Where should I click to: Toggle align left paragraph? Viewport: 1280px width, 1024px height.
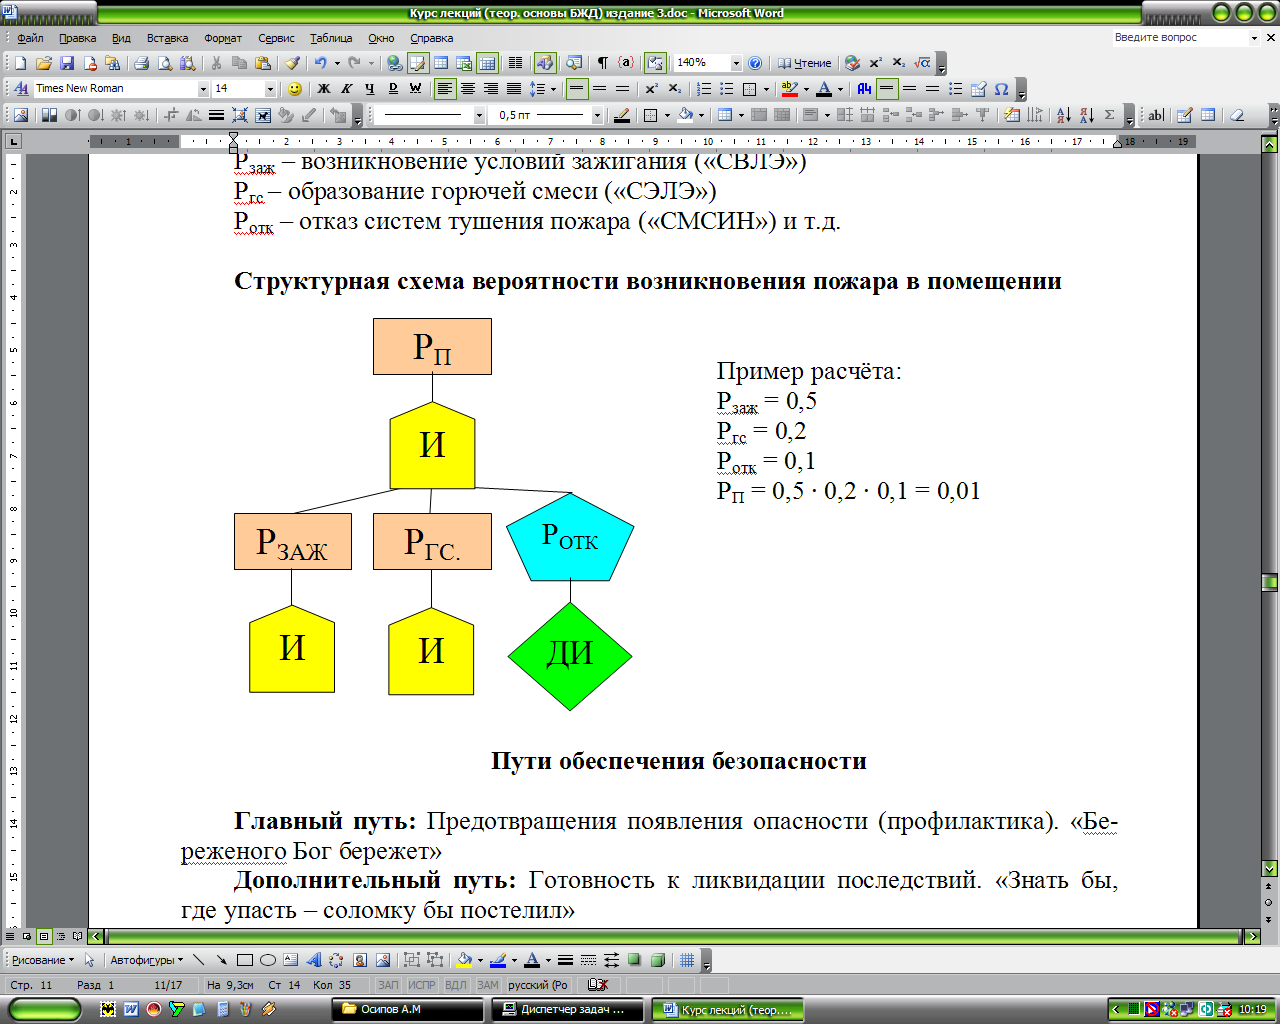pos(445,89)
